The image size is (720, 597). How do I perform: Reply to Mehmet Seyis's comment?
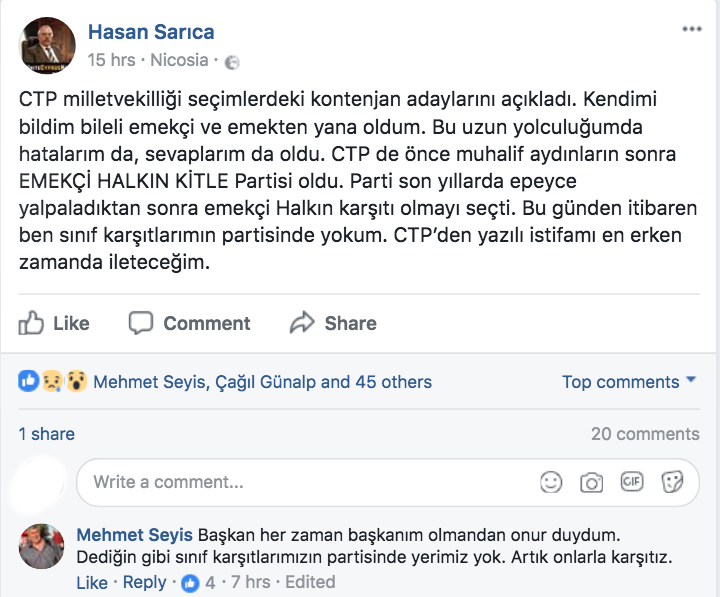144,582
